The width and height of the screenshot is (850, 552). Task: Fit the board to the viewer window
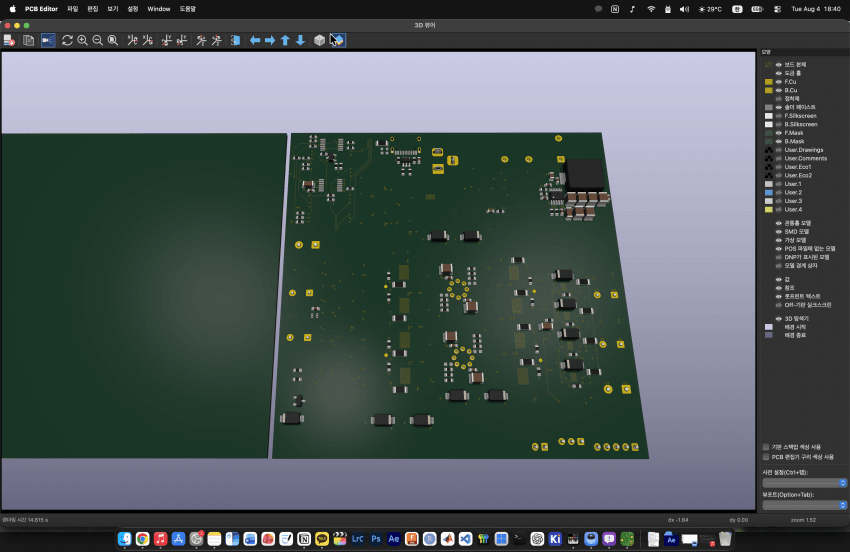pos(113,40)
